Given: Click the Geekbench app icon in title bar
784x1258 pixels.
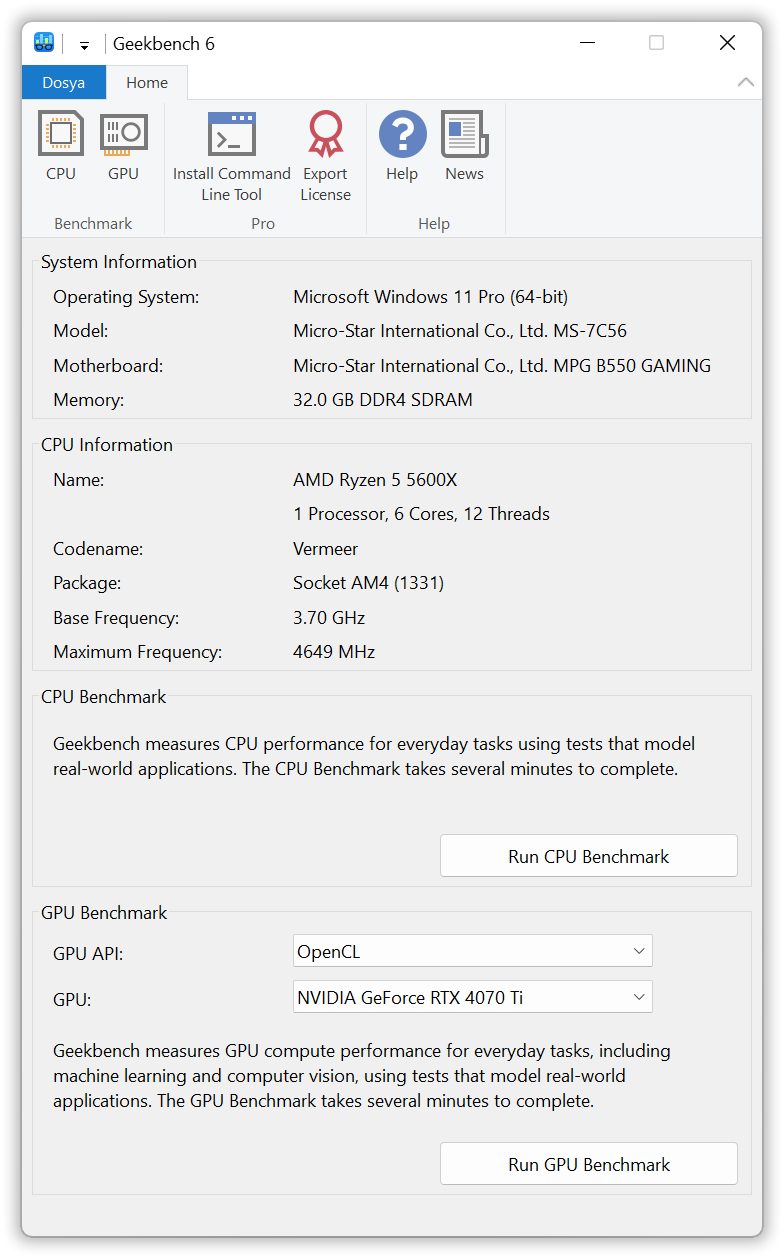Looking at the screenshot, I should (44, 43).
